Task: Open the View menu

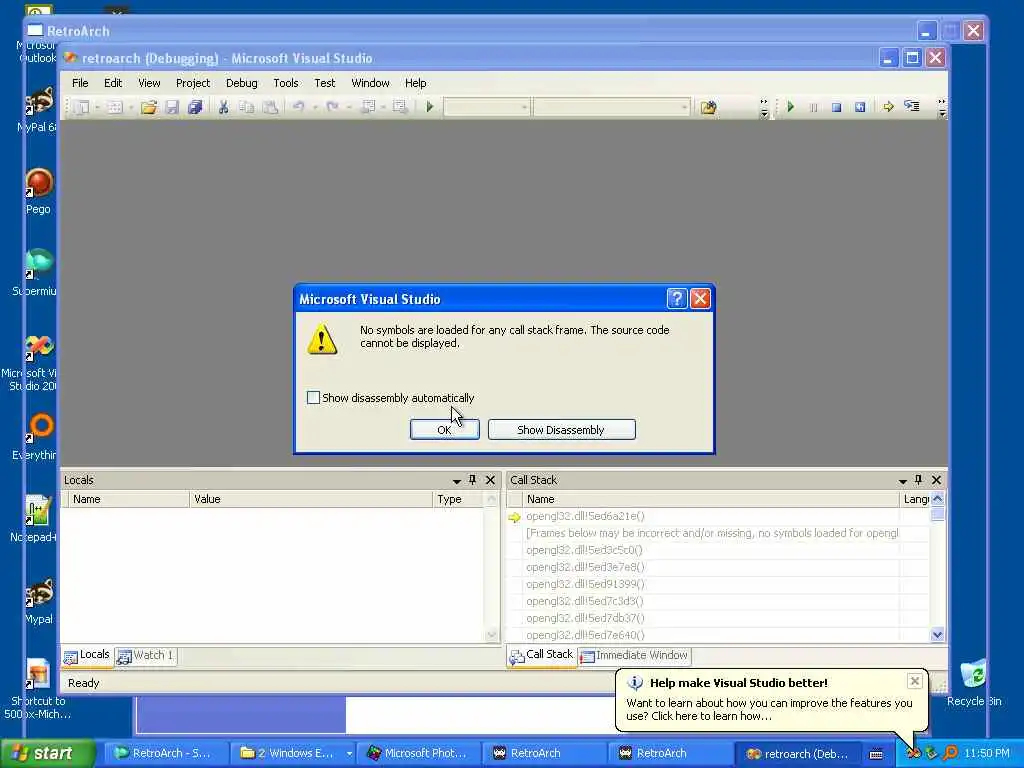Action: [149, 83]
